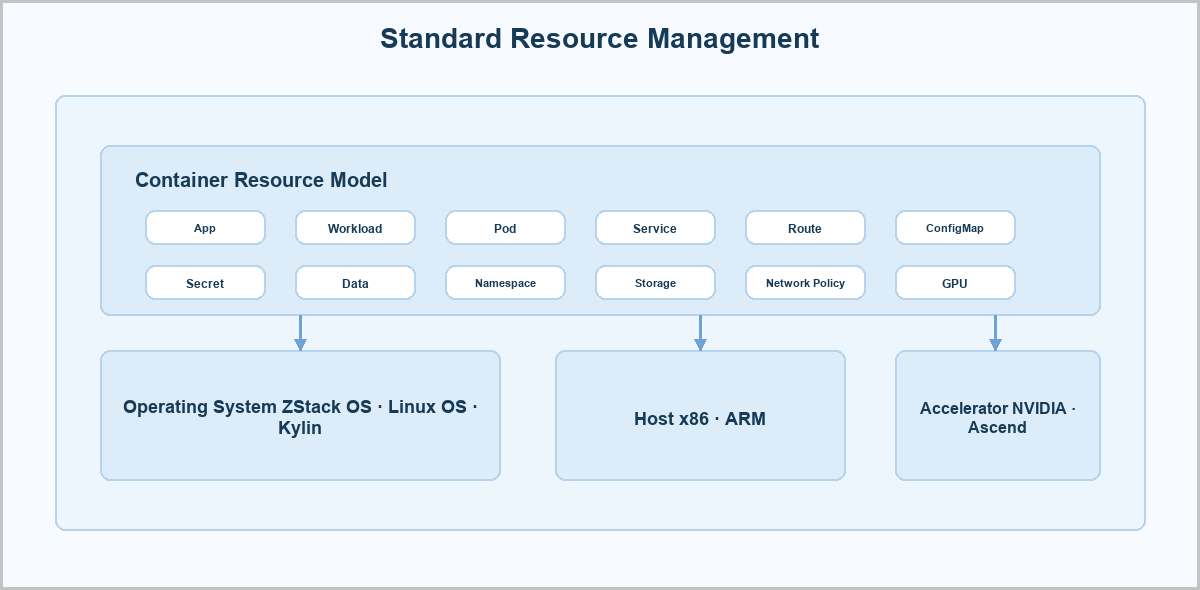Select the Service resource box
Screen dimensions: 1200x590
pos(655,228)
